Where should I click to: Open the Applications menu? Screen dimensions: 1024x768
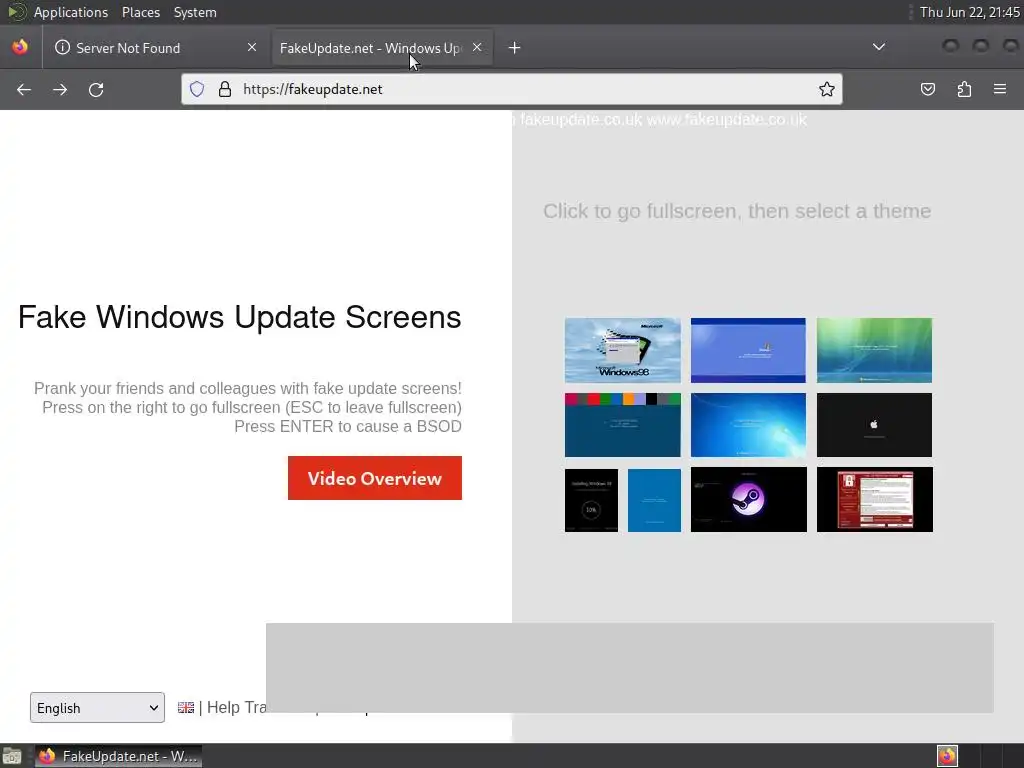71,12
